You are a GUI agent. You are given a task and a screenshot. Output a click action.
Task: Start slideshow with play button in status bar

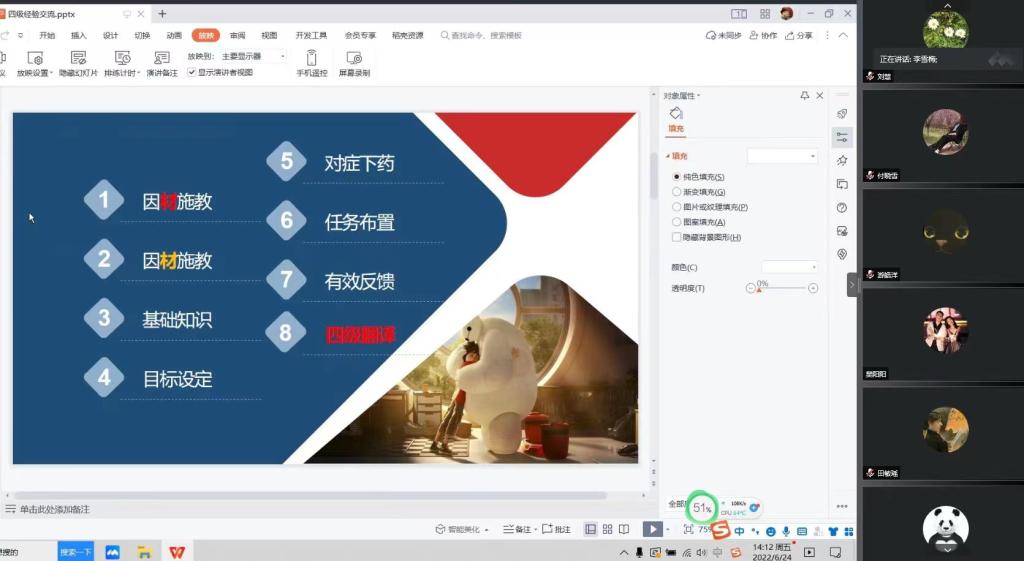pos(651,529)
